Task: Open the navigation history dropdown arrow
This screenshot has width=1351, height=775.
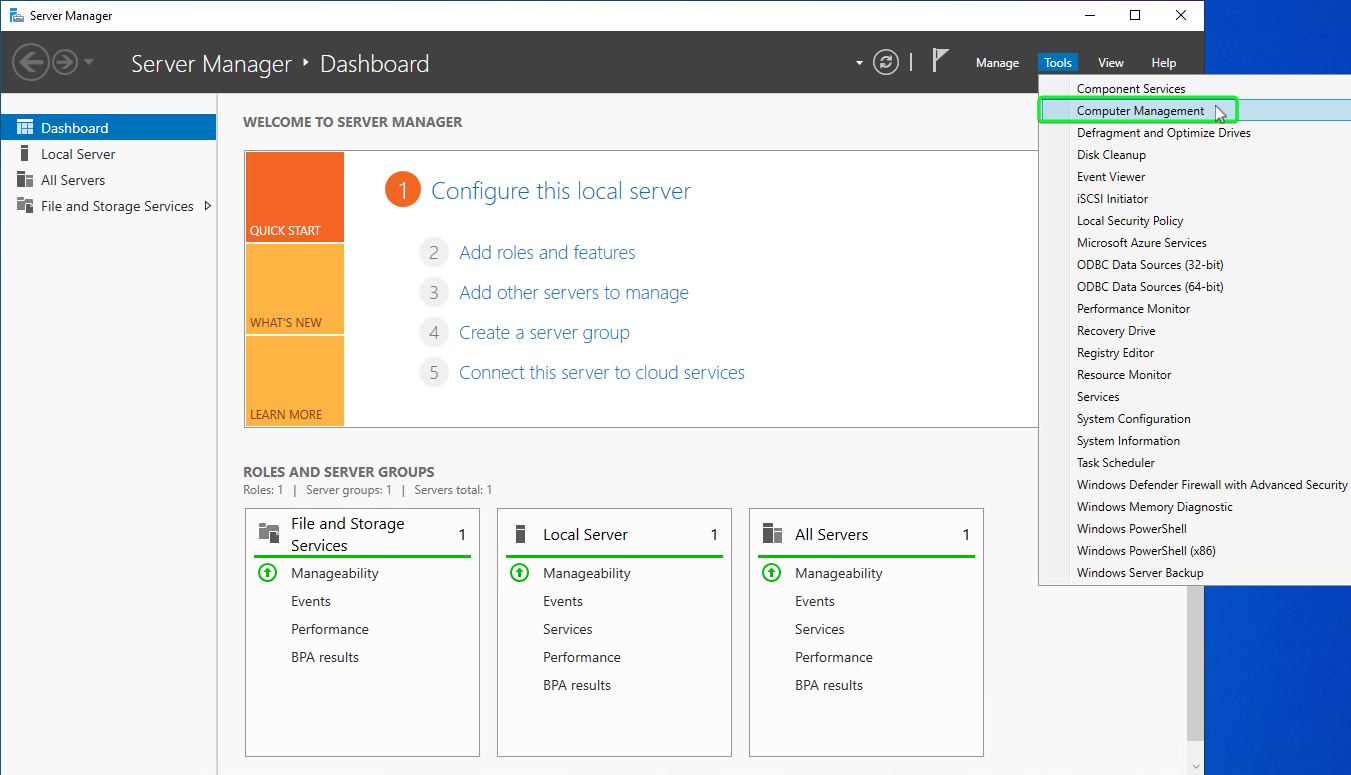Action: (x=89, y=62)
